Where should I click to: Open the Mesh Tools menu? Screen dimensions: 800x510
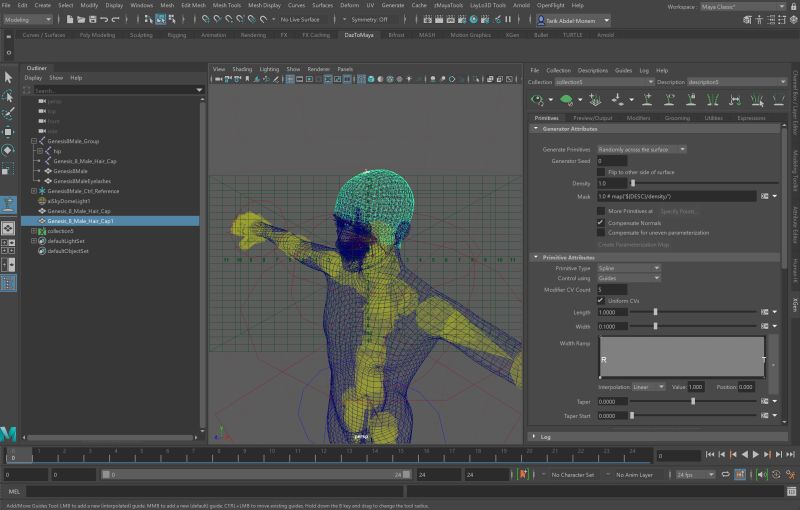coord(227,5)
